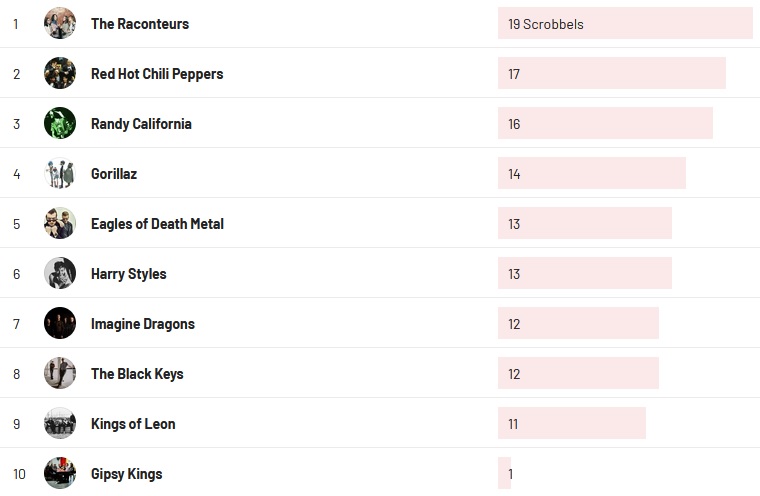
Task: Click Gipsy Kings avatar image
Action: [x=60, y=473]
